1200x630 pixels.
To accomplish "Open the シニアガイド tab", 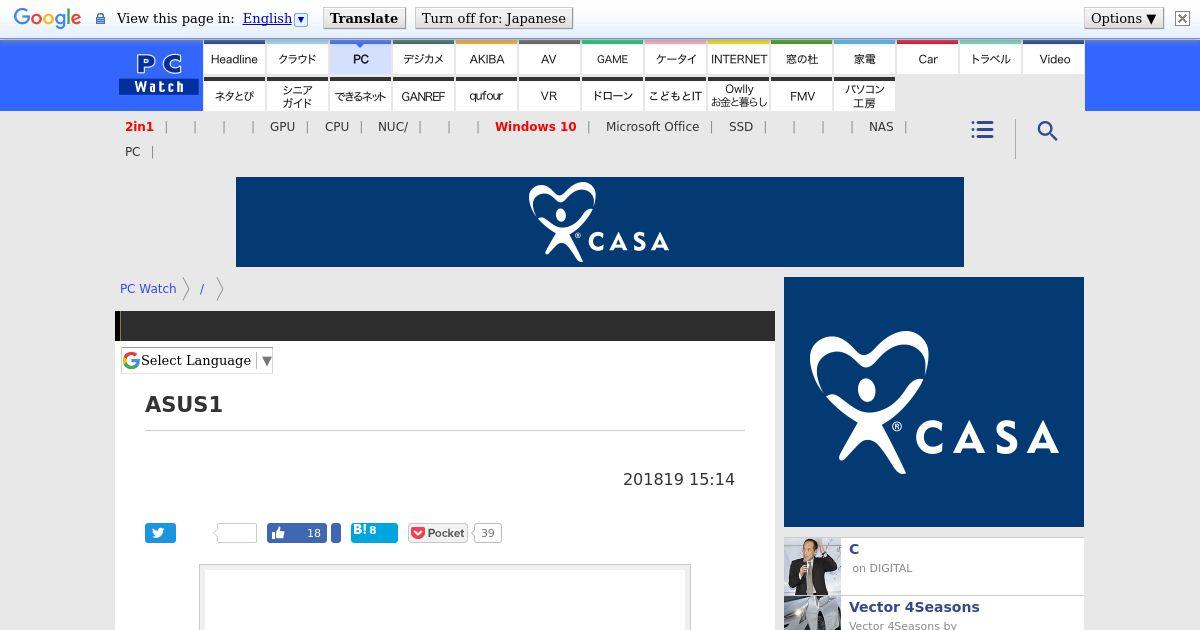I will (297, 95).
